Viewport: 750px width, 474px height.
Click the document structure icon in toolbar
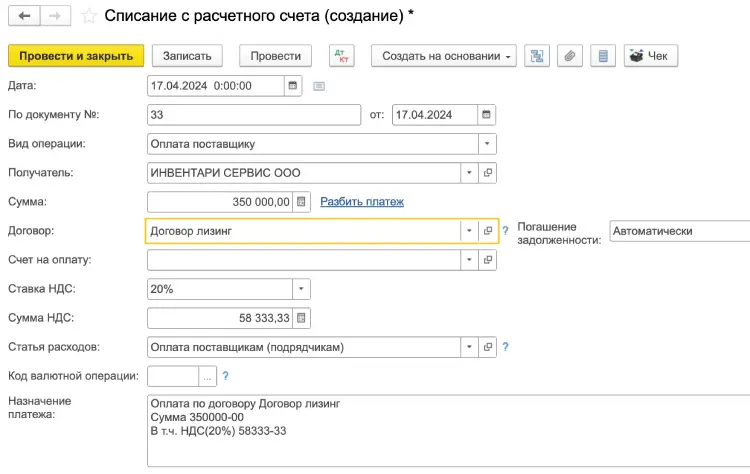click(536, 56)
